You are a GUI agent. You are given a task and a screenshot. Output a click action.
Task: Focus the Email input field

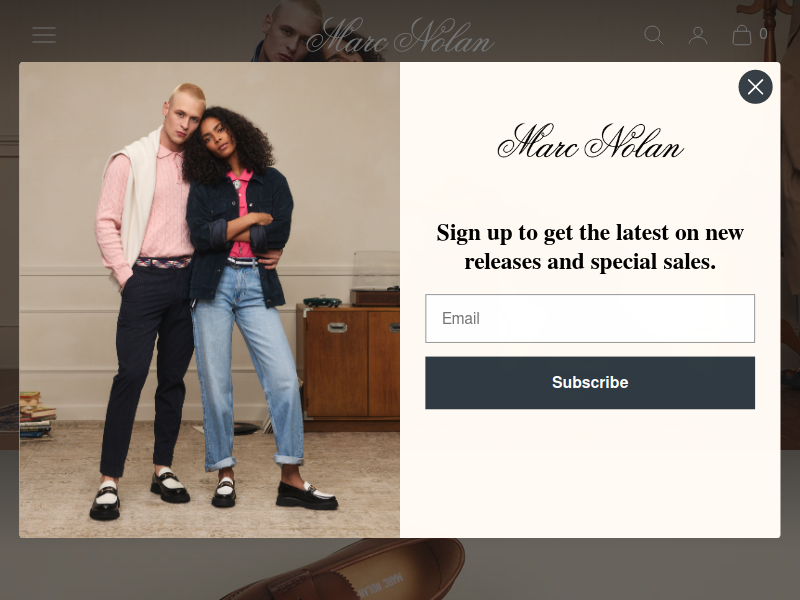point(590,318)
